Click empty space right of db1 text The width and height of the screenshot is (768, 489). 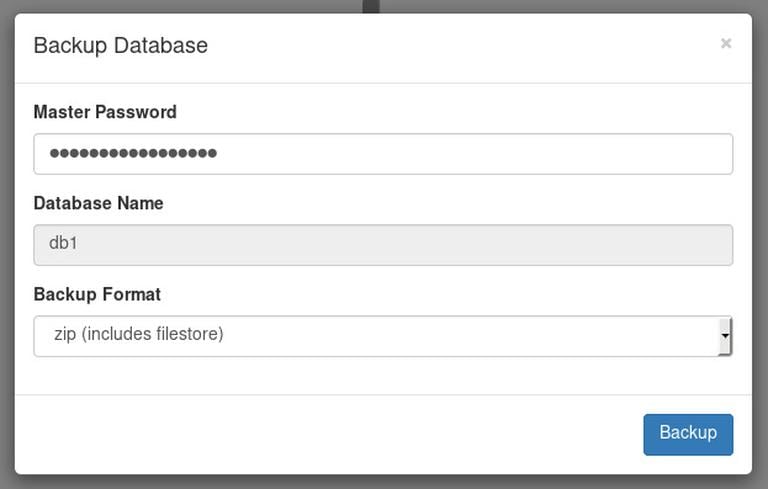[x=400, y=245]
